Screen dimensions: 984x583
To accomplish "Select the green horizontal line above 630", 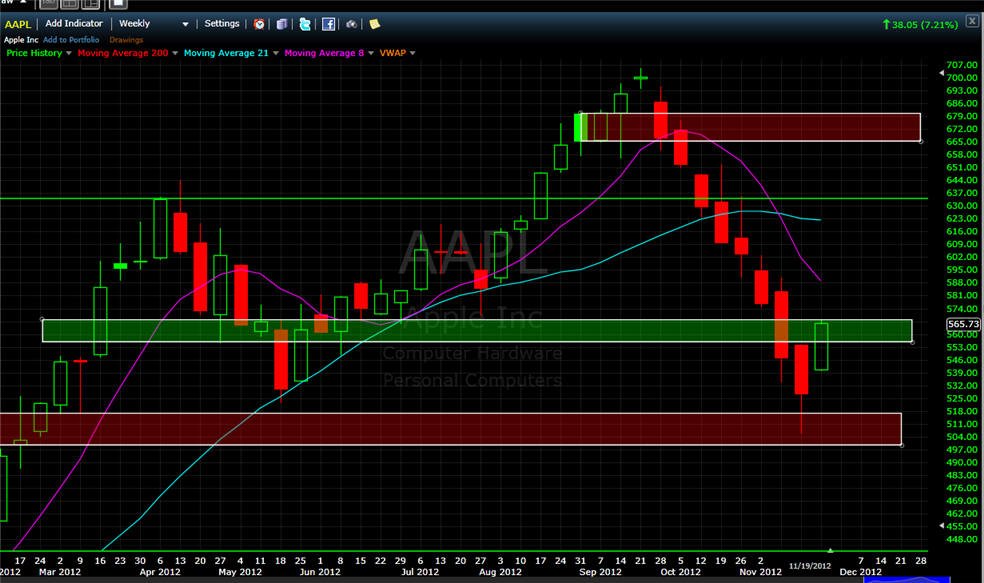I will [464, 198].
